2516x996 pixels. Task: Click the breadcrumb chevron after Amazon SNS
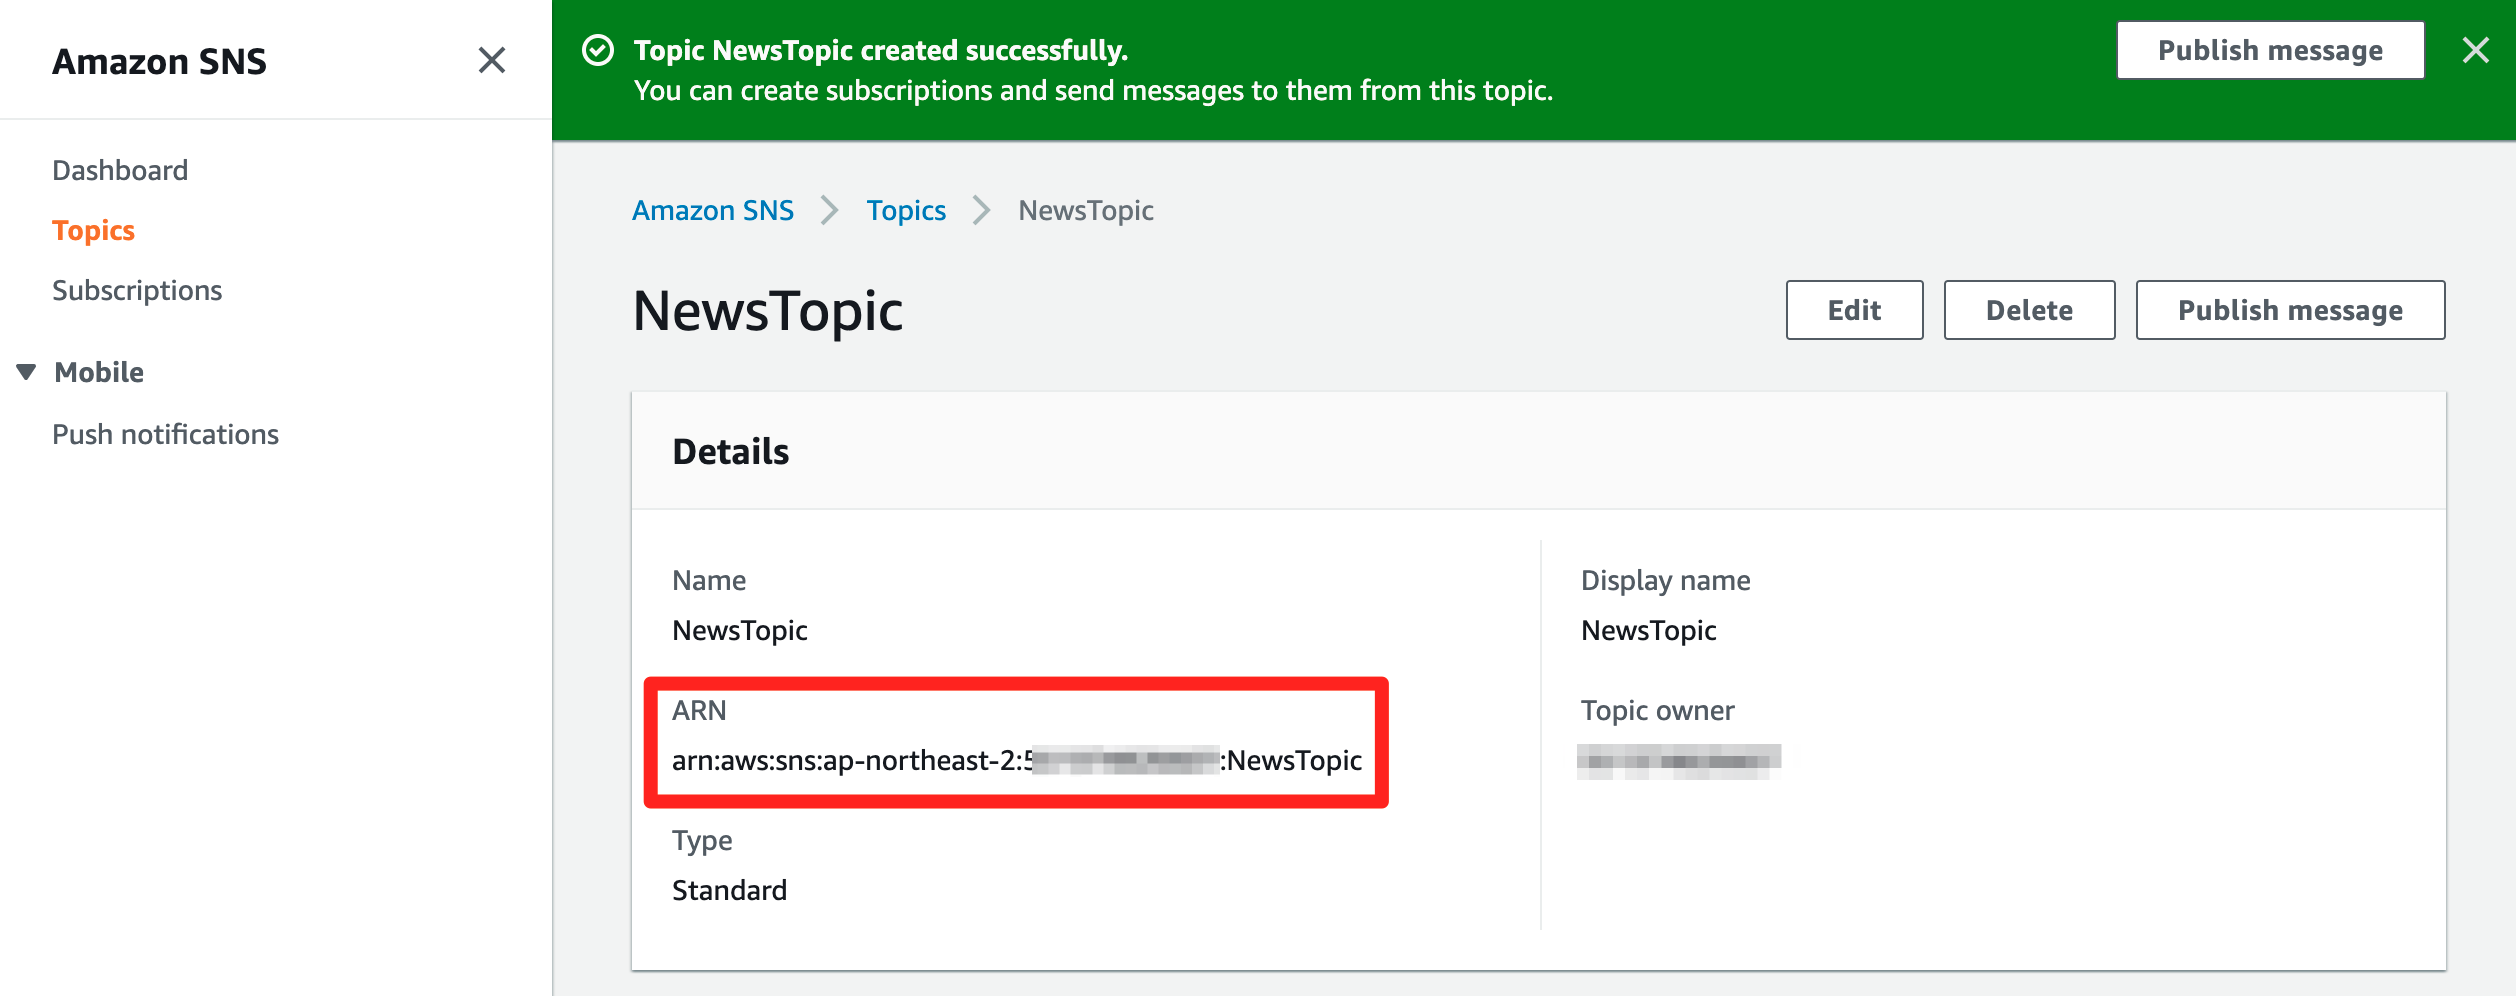point(829,210)
